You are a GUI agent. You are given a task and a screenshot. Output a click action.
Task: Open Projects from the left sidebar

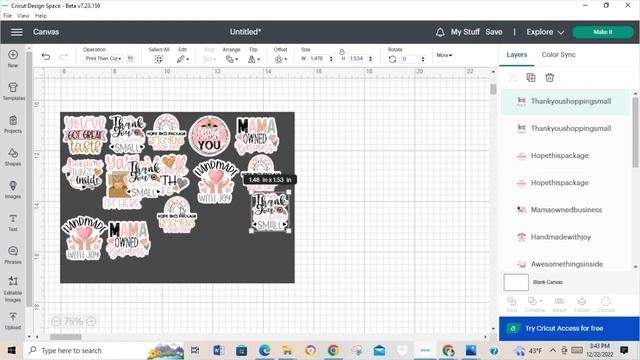[13, 124]
